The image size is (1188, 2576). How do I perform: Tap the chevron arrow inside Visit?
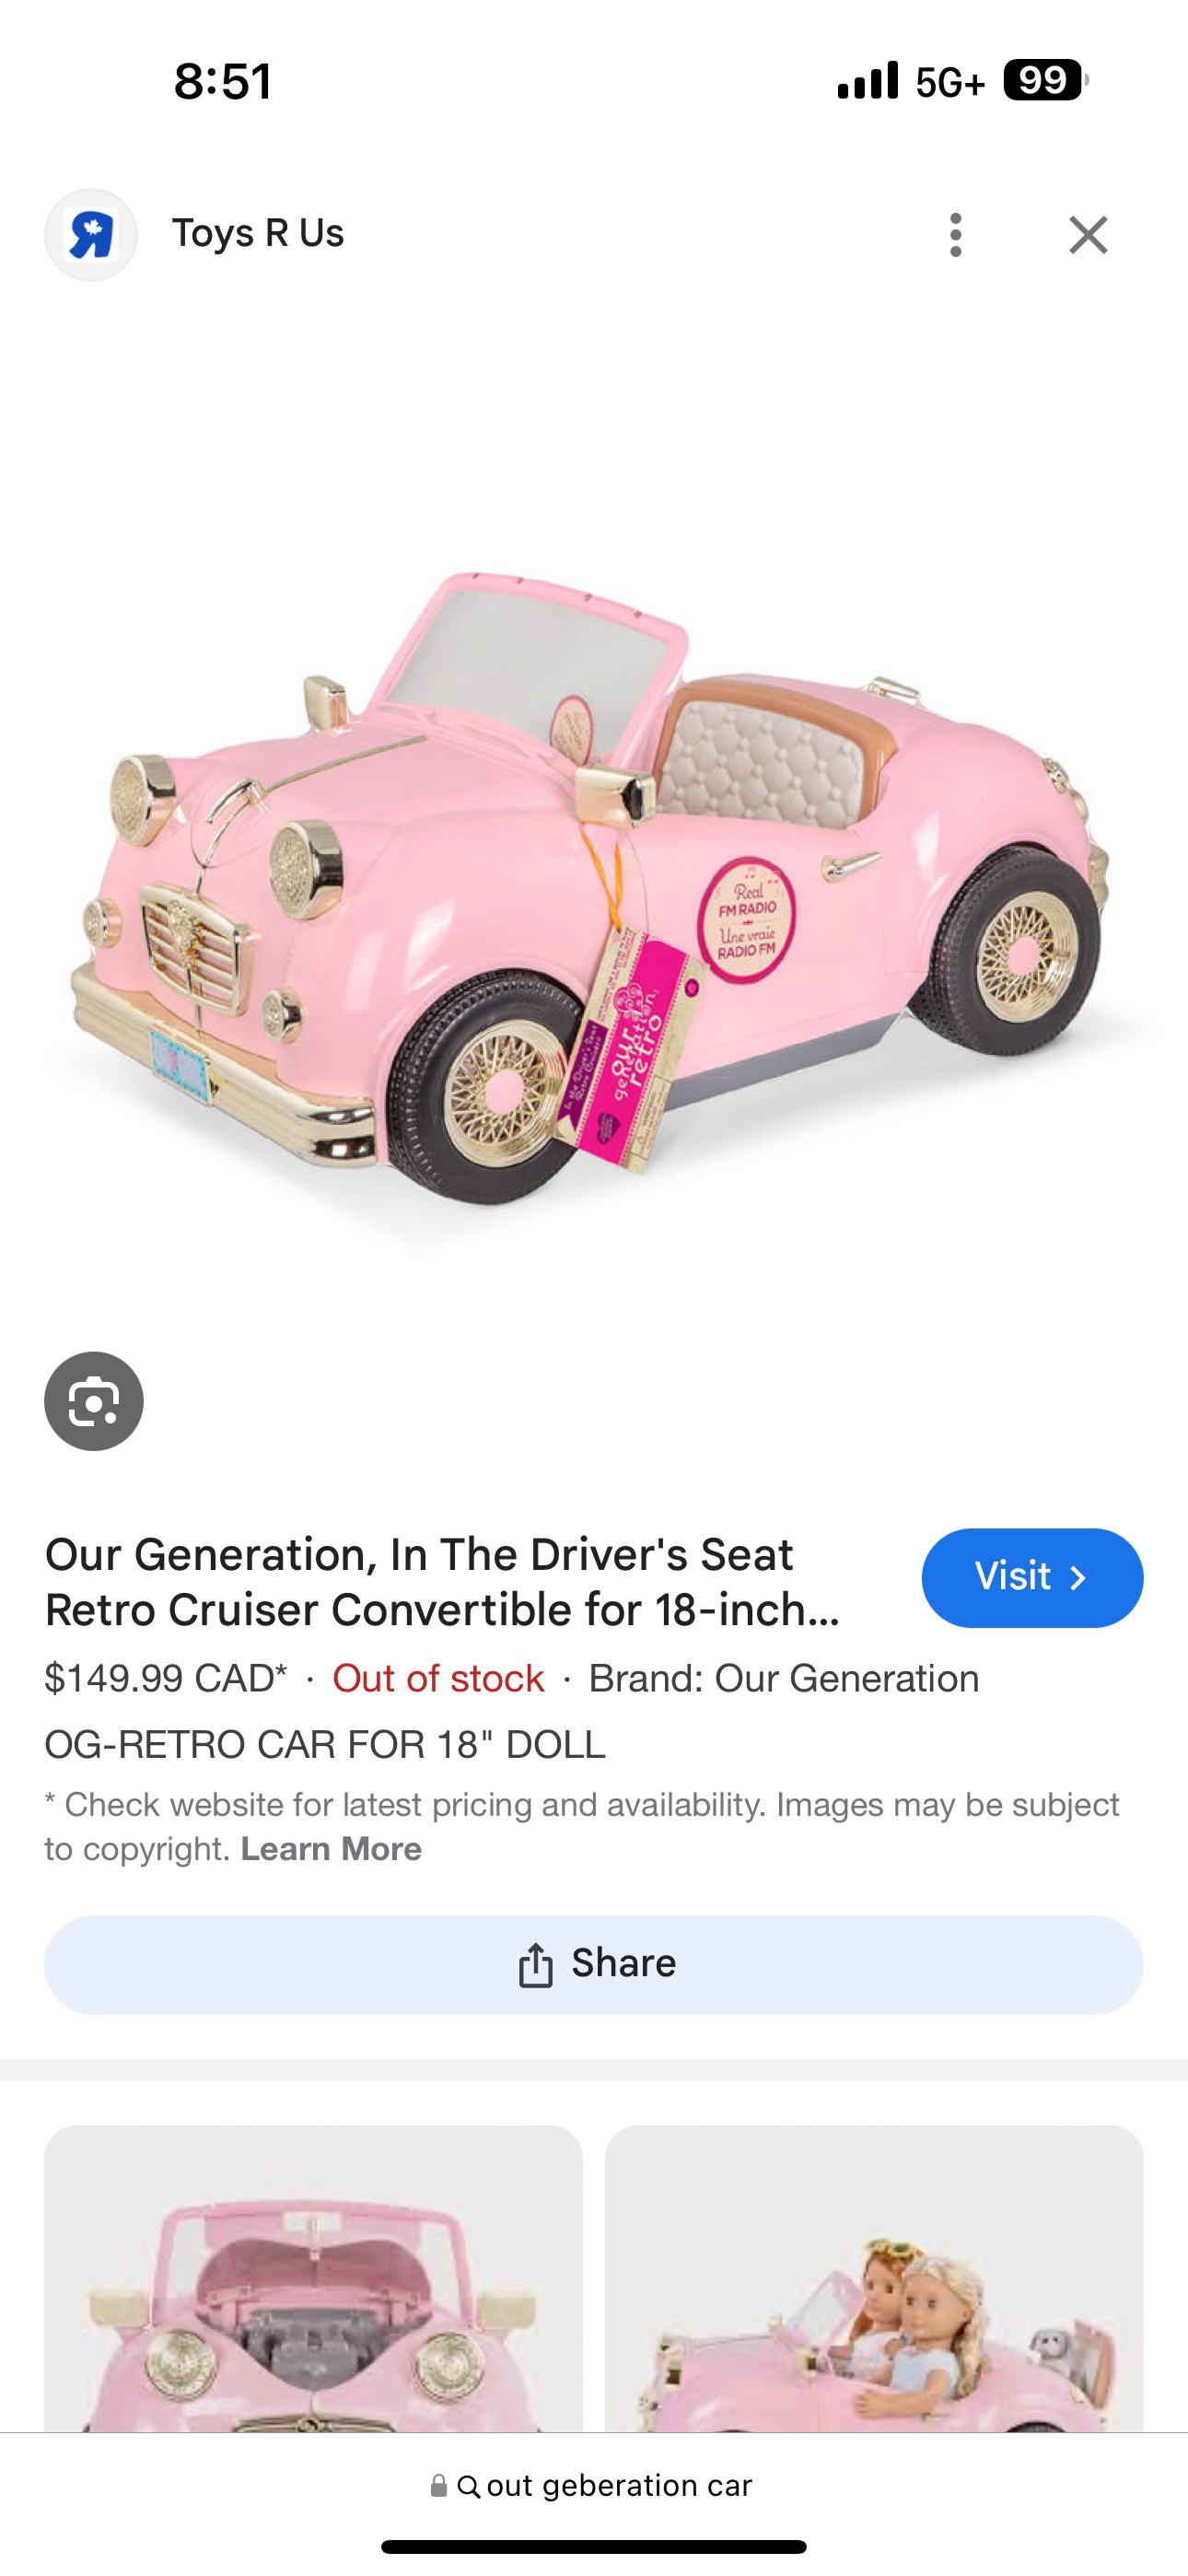click(1077, 1578)
